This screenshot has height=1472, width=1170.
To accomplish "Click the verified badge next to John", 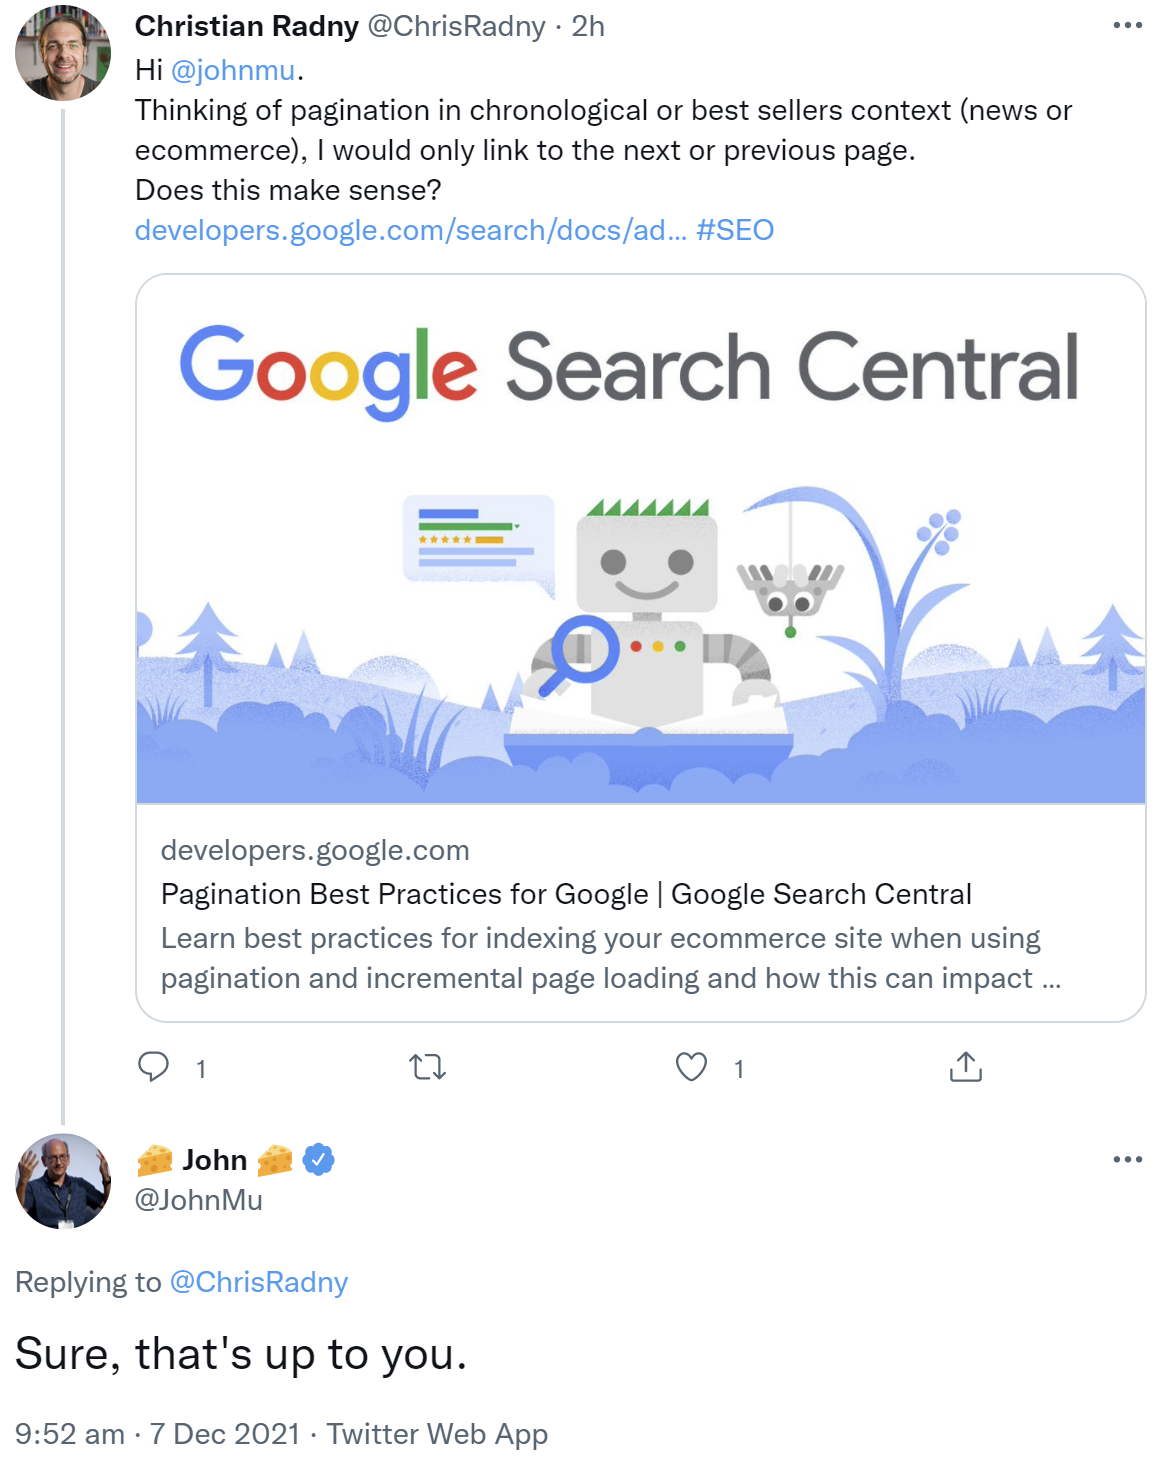I will coord(317,1160).
